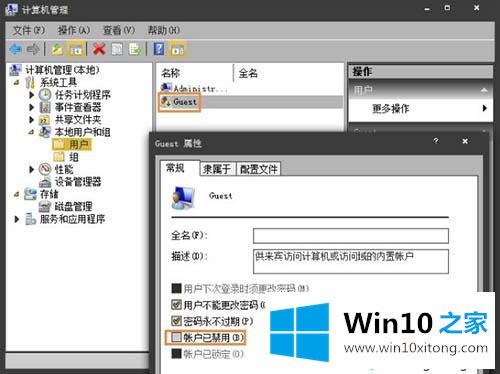The height and width of the screenshot is (374, 500).
Task: Click the 磁盘管理 disk icon
Action: coord(44,207)
